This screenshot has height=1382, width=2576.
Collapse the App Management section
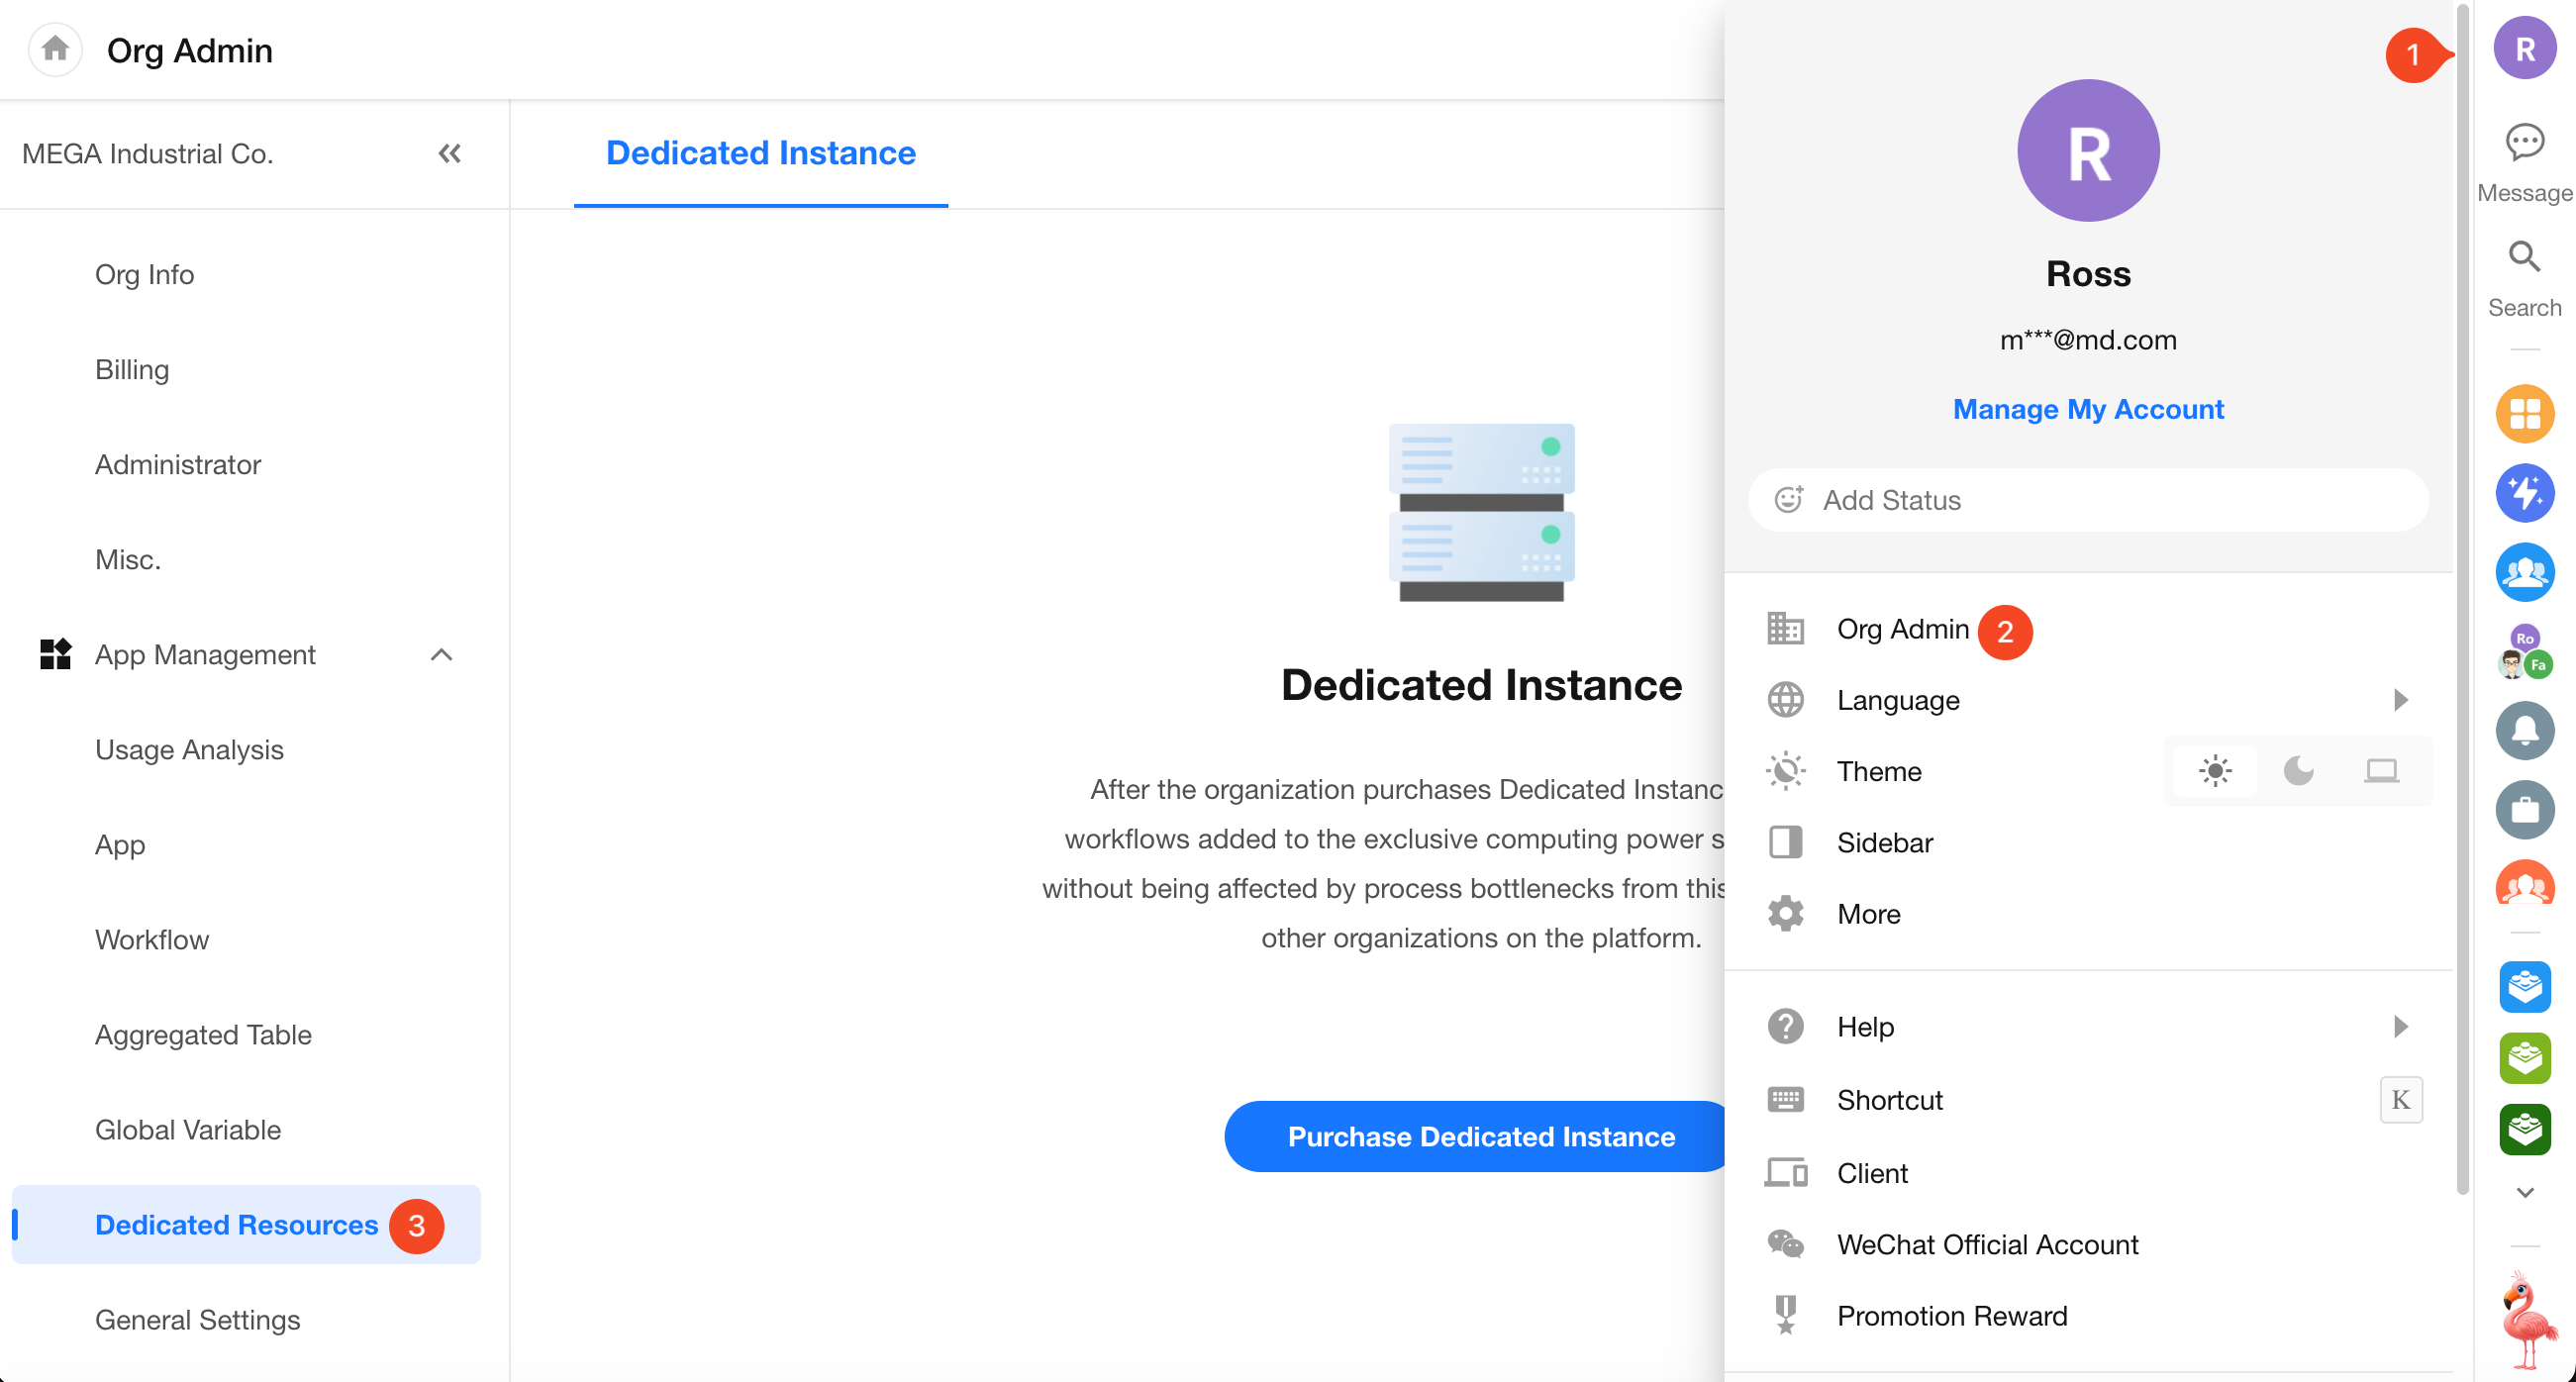(x=441, y=655)
